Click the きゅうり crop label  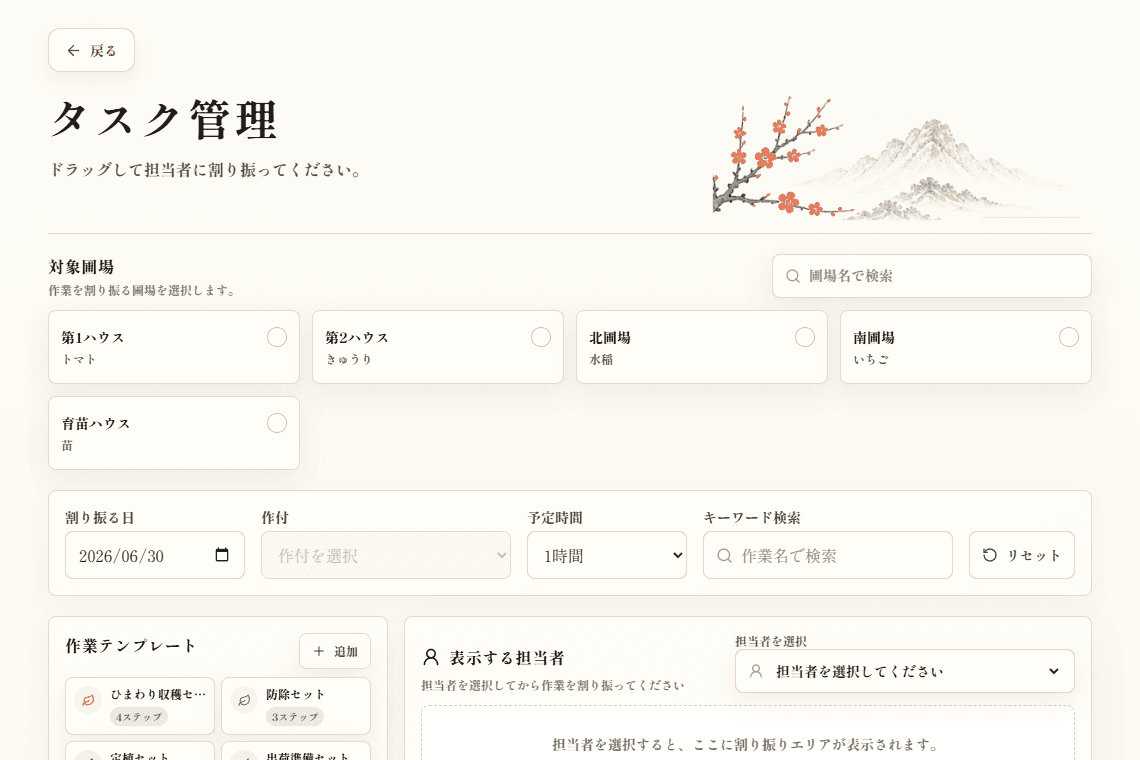[x=348, y=359]
